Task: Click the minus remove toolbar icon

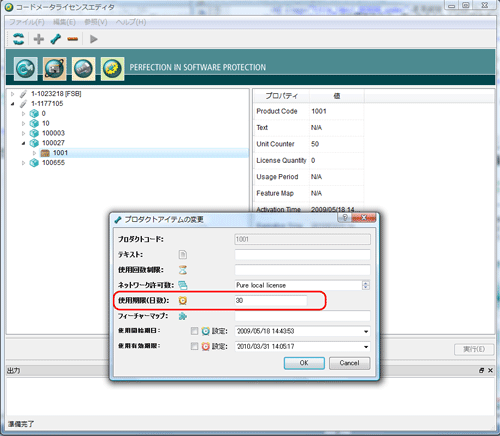Action: pyautogui.click(x=72, y=39)
